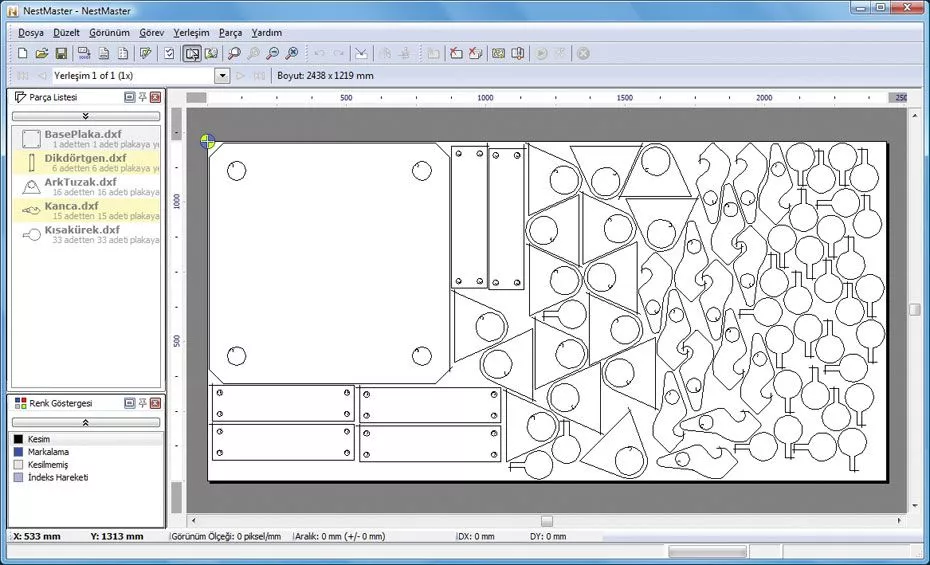Open the Düzelt menu

coord(66,33)
